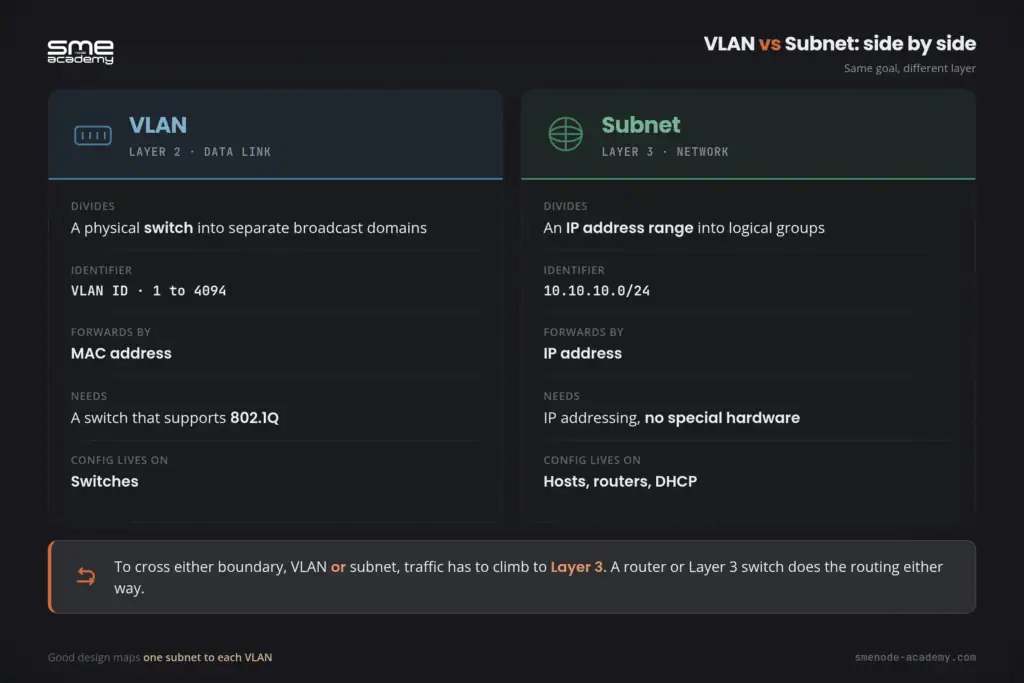Click 'A switch that supports 802.1Q'
The height and width of the screenshot is (683, 1024).
coord(174,418)
